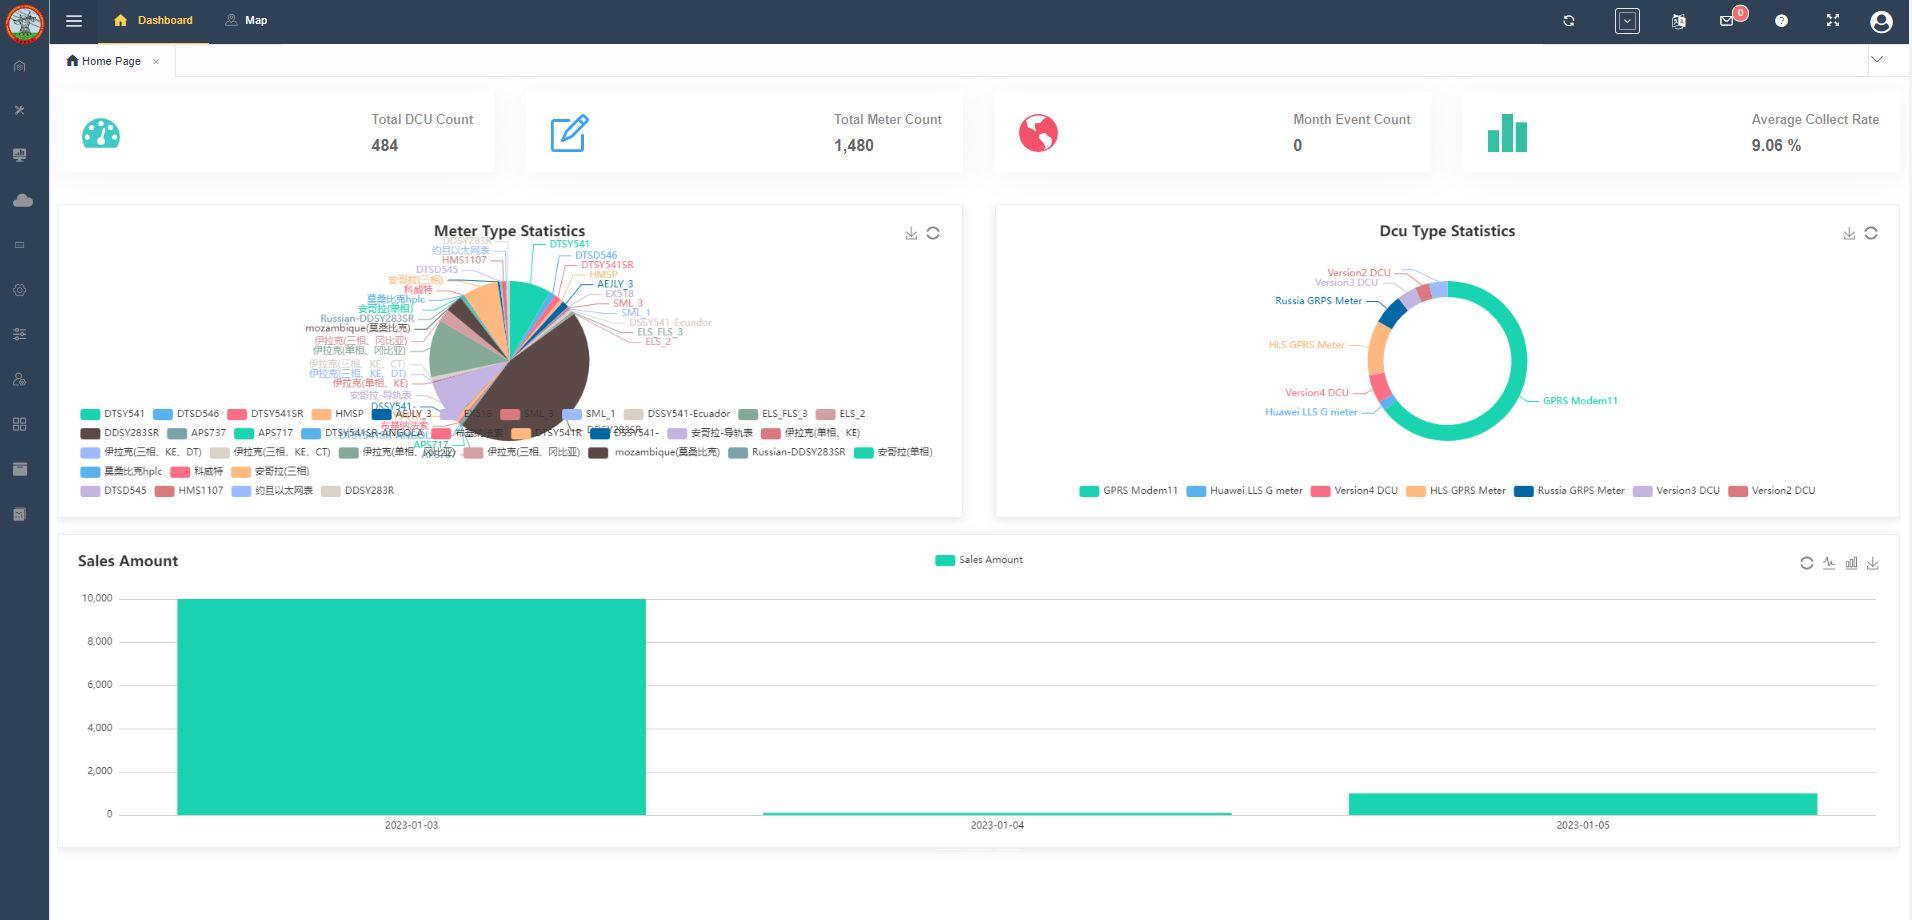Open the boxed dropdown selector in the header
The image size is (1912, 920).
[1625, 20]
